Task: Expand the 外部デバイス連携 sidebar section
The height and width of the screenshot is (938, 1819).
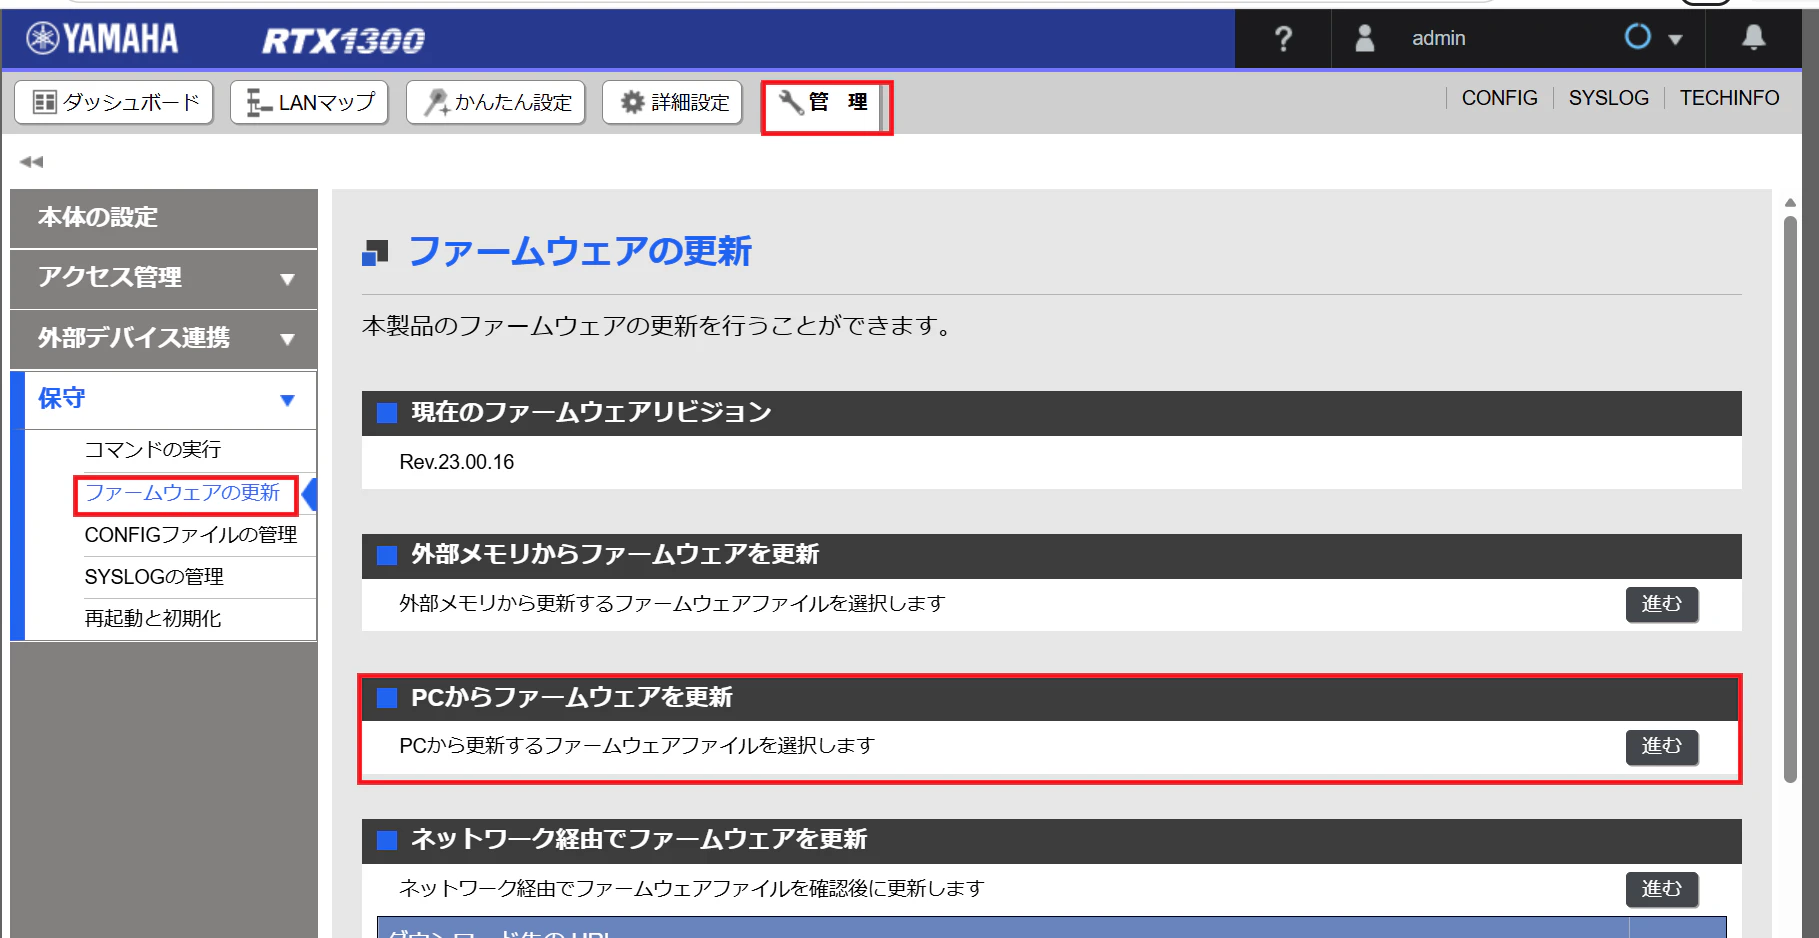Action: coord(164,339)
